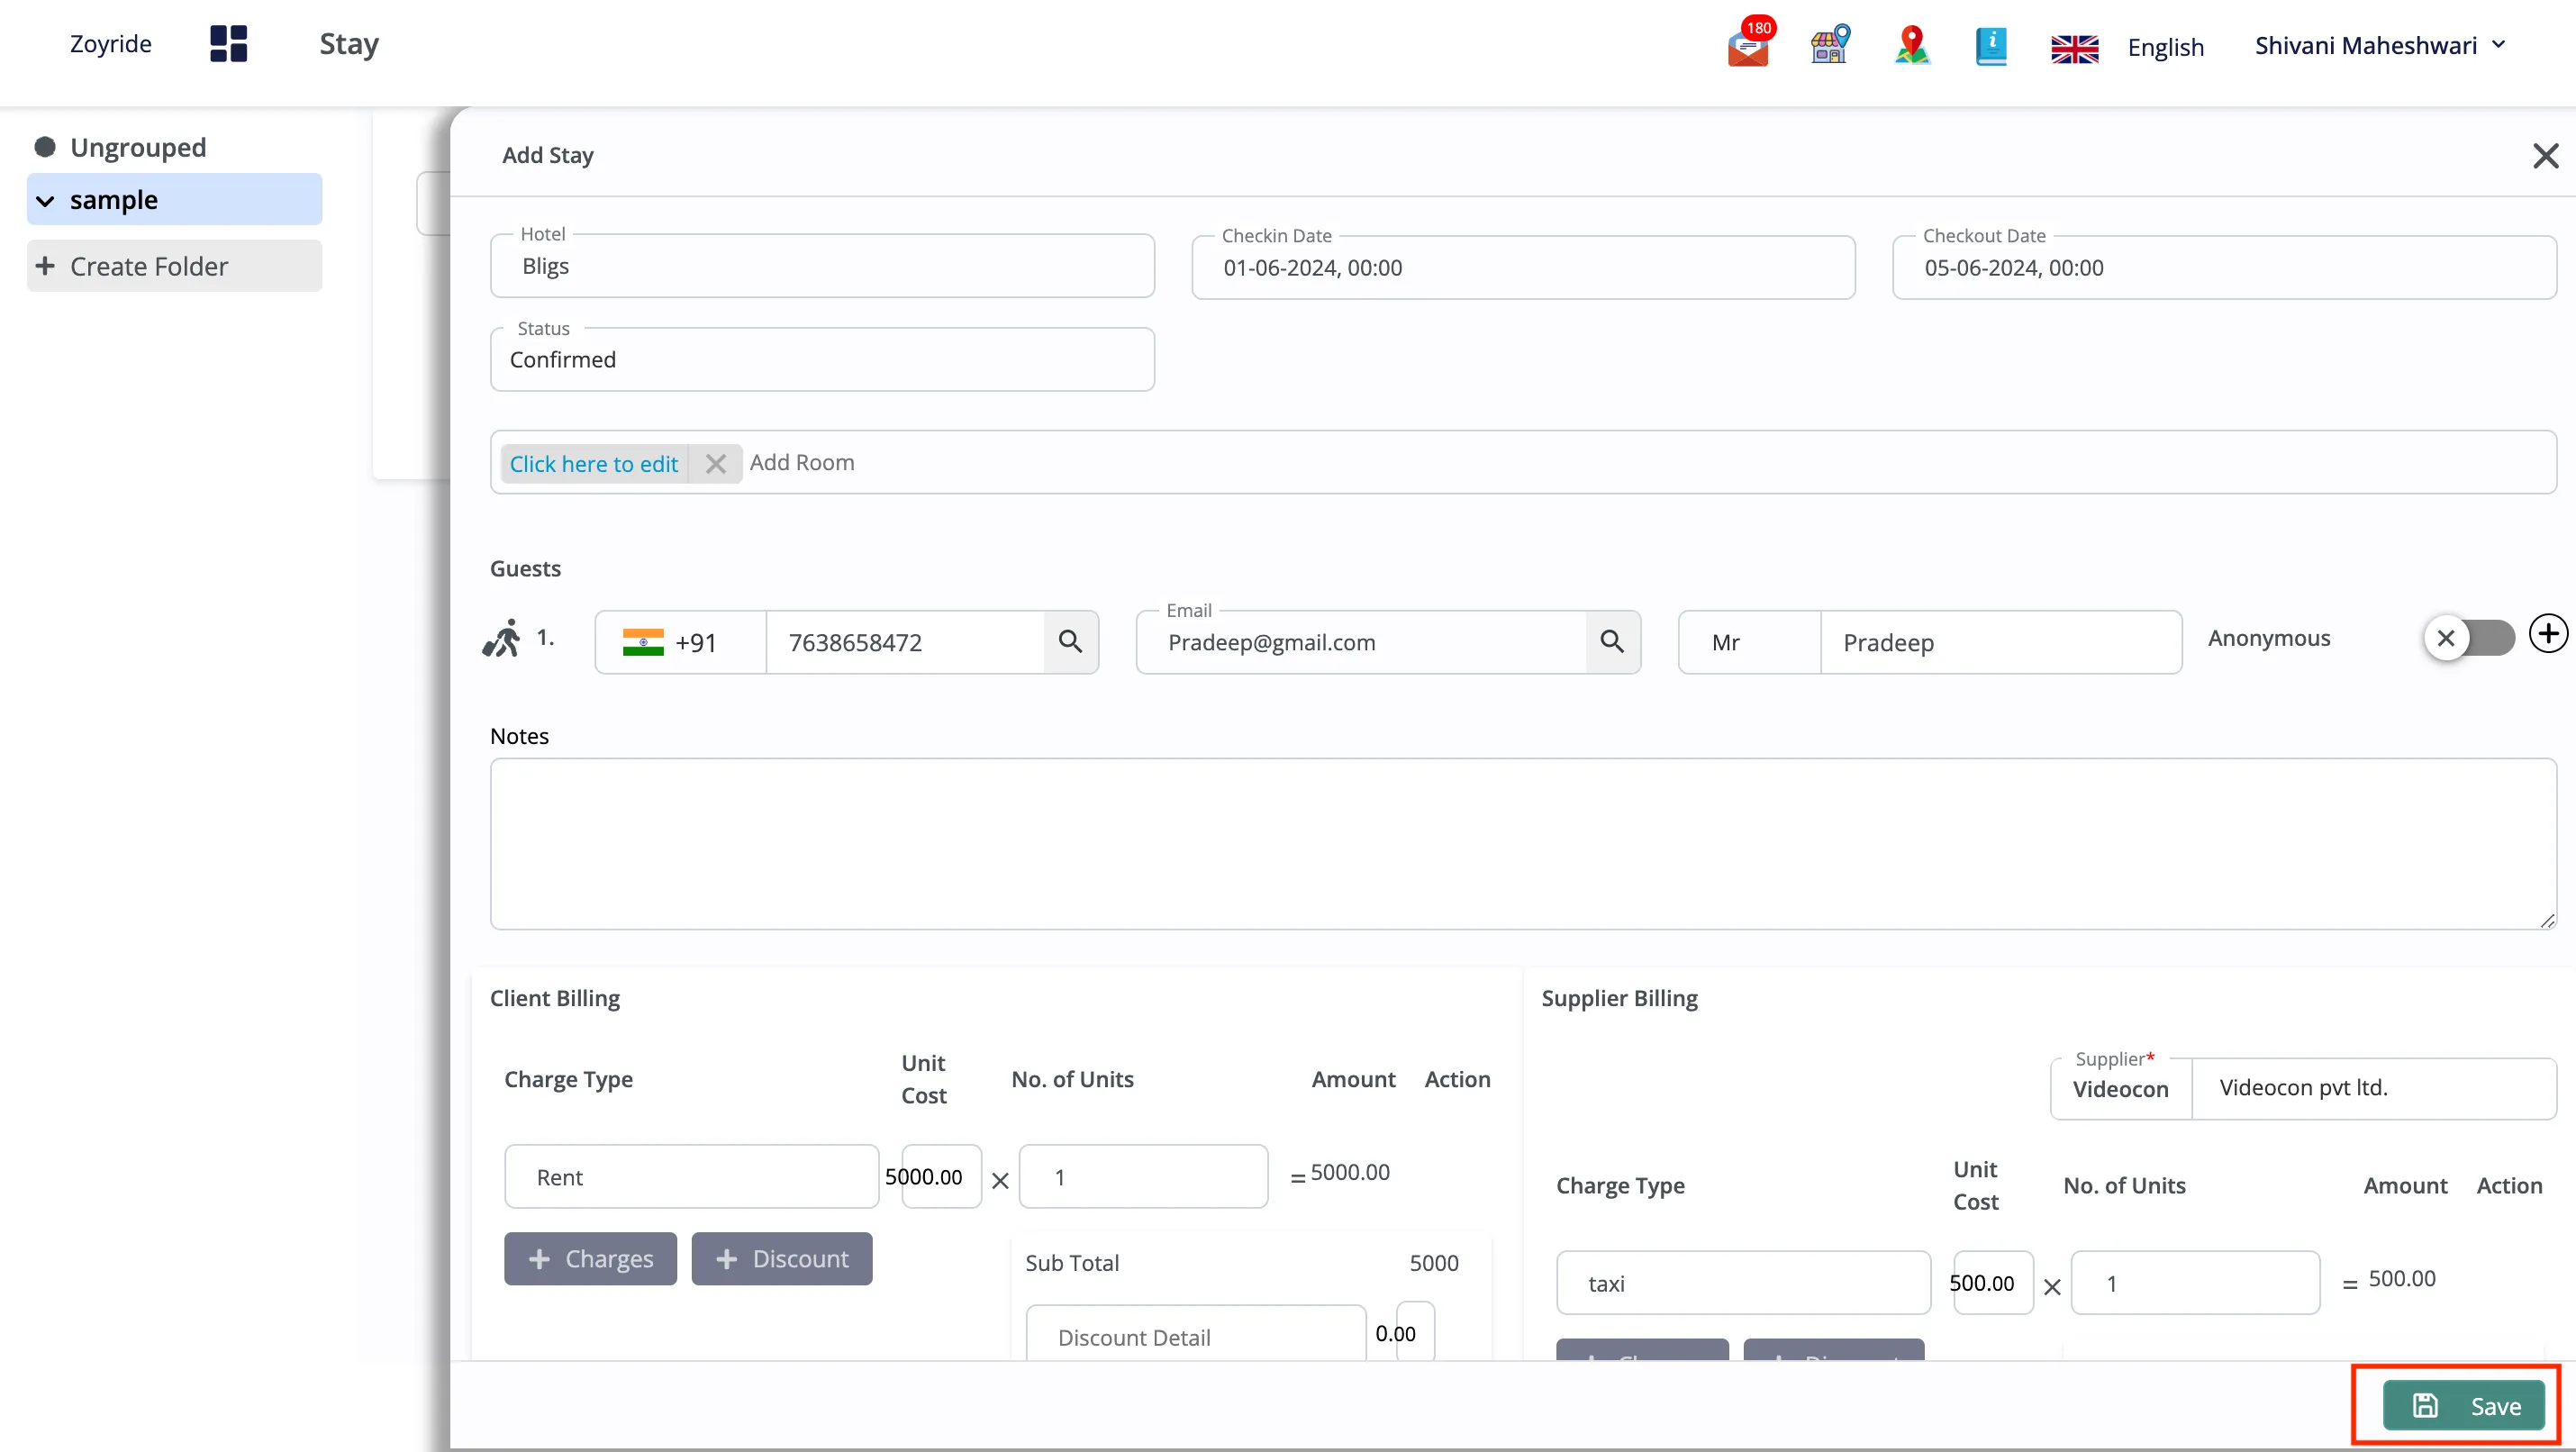
Task: Click the Stay header title
Action: 349,44
